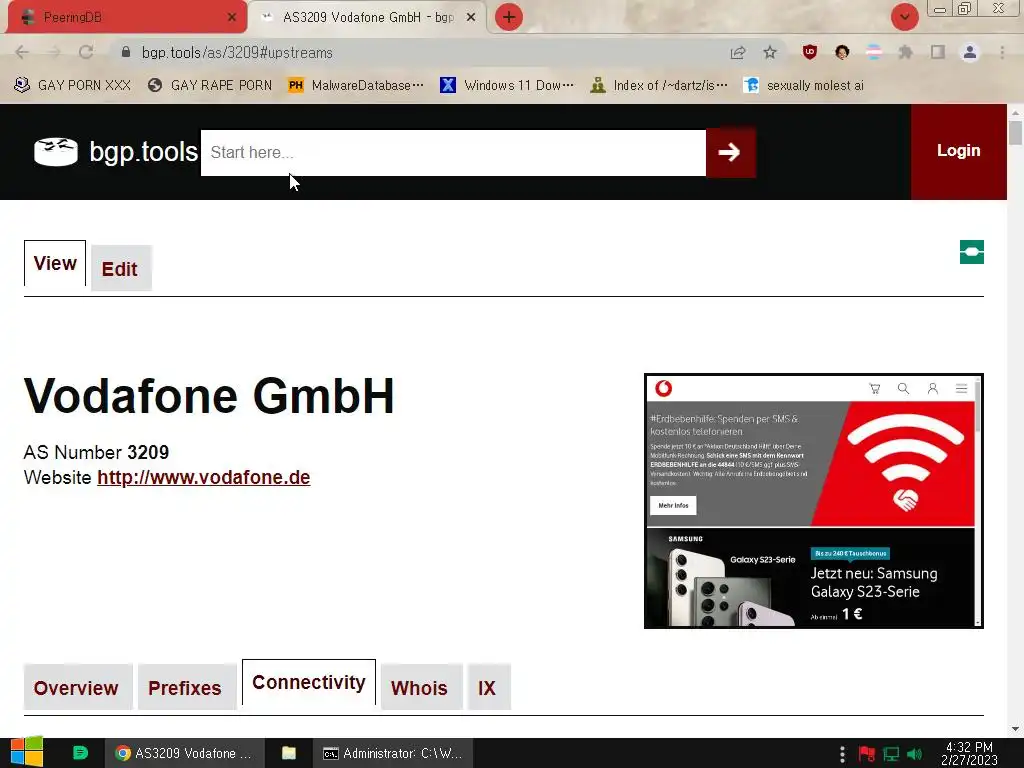The image size is (1024, 768).
Task: Select the AS3209 Vodafone GmbH browser tab
Action: [368, 17]
